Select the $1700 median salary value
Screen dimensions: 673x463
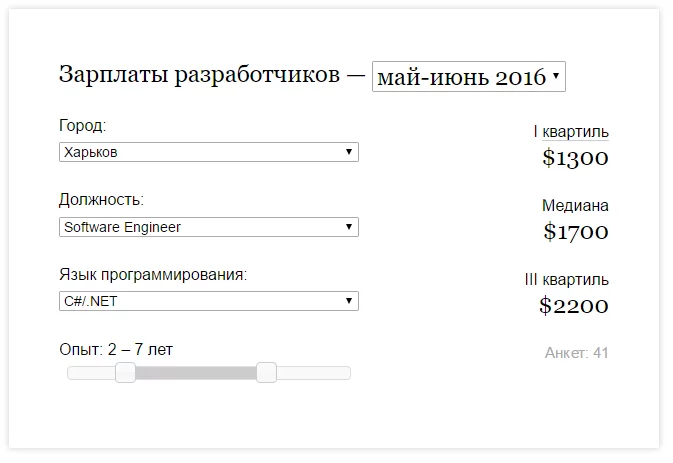575,232
